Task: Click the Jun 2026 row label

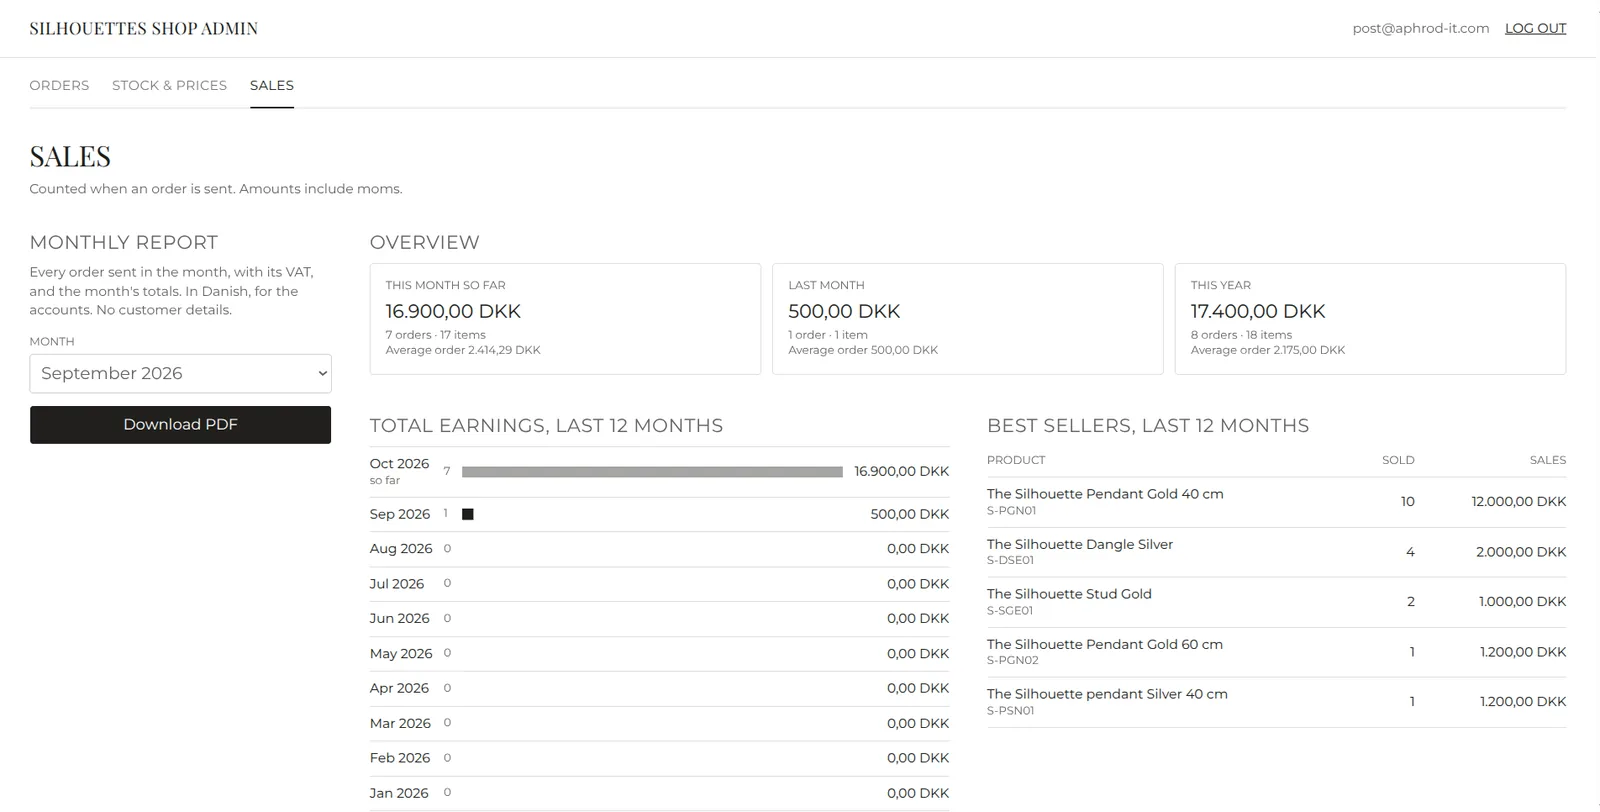Action: [399, 619]
